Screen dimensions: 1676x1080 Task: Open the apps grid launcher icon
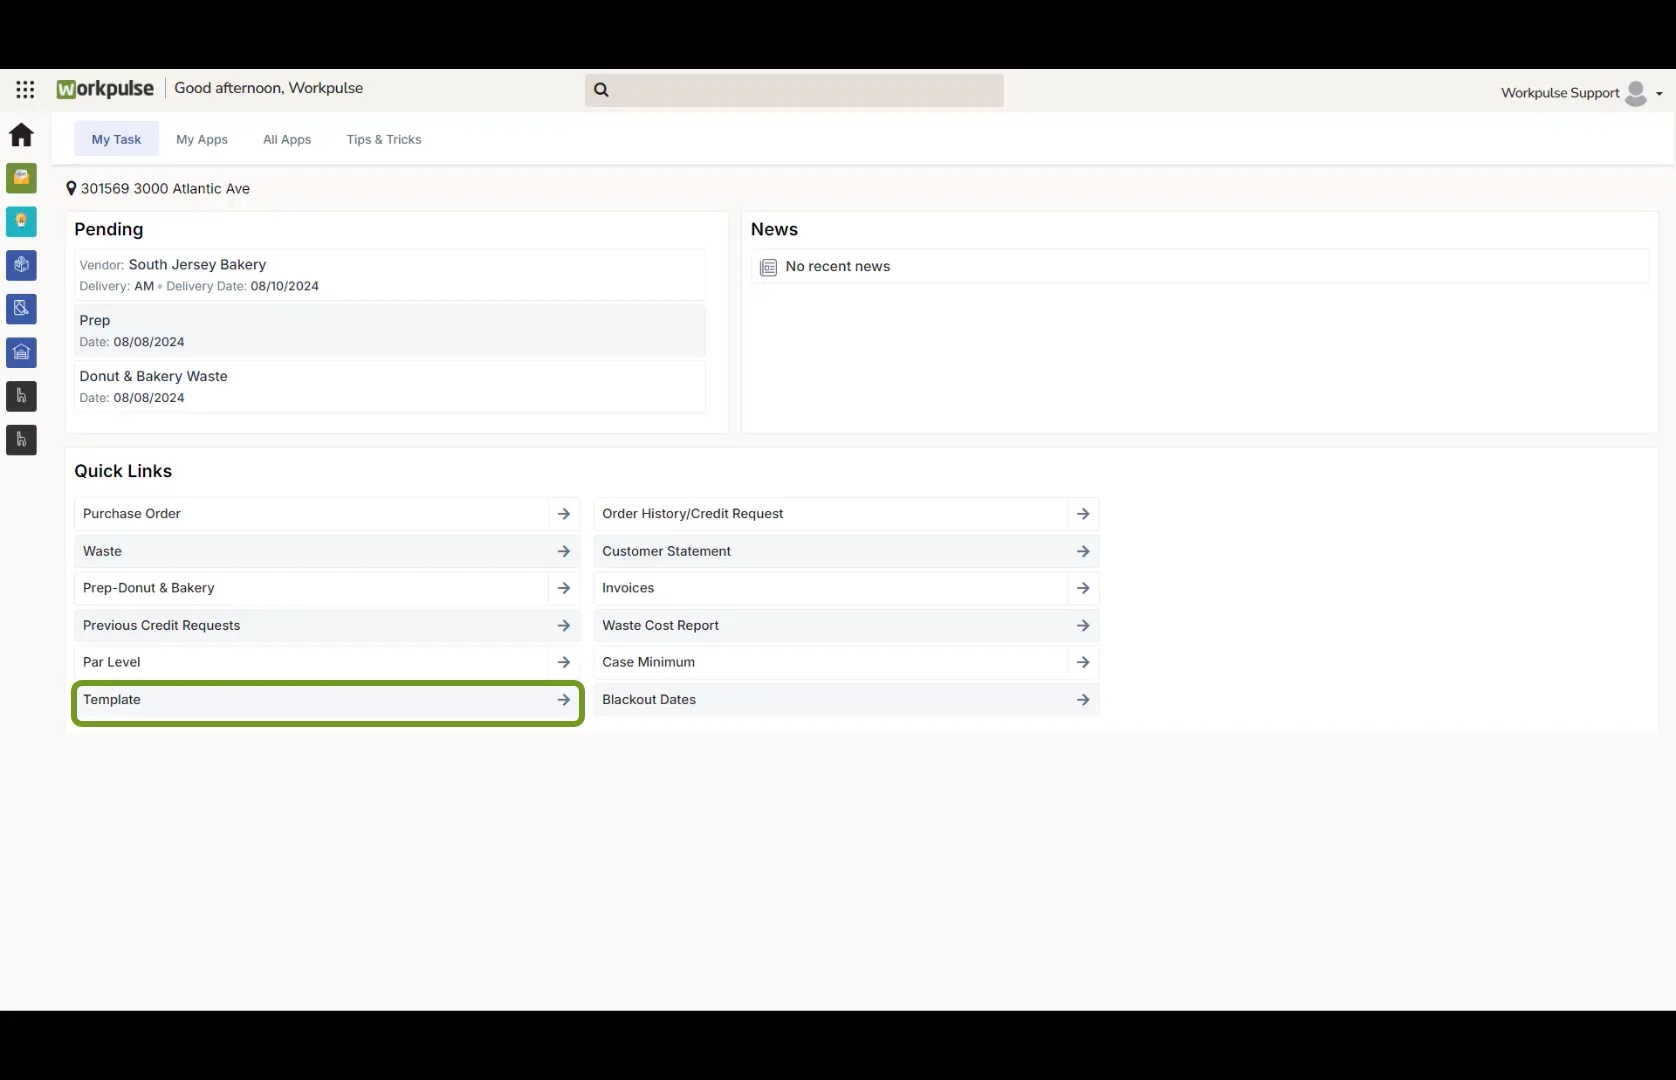[25, 90]
